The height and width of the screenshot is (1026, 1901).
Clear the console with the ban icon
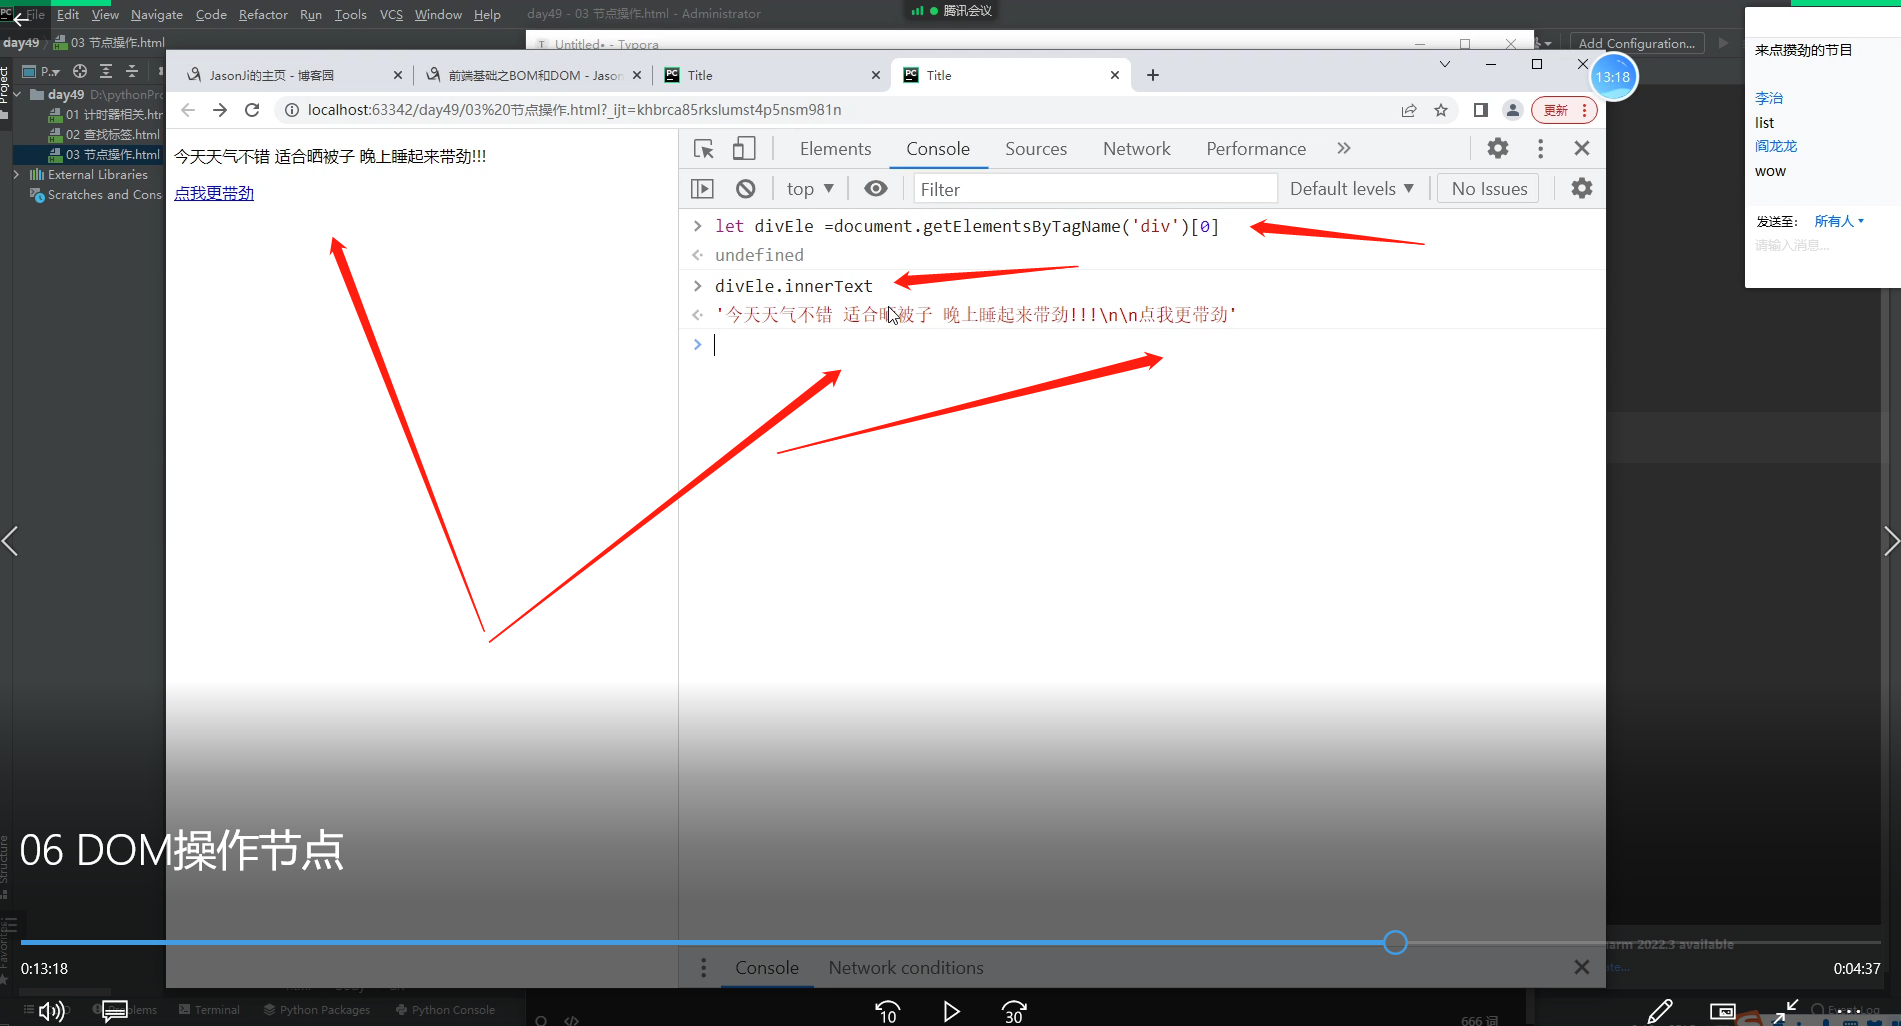point(746,189)
